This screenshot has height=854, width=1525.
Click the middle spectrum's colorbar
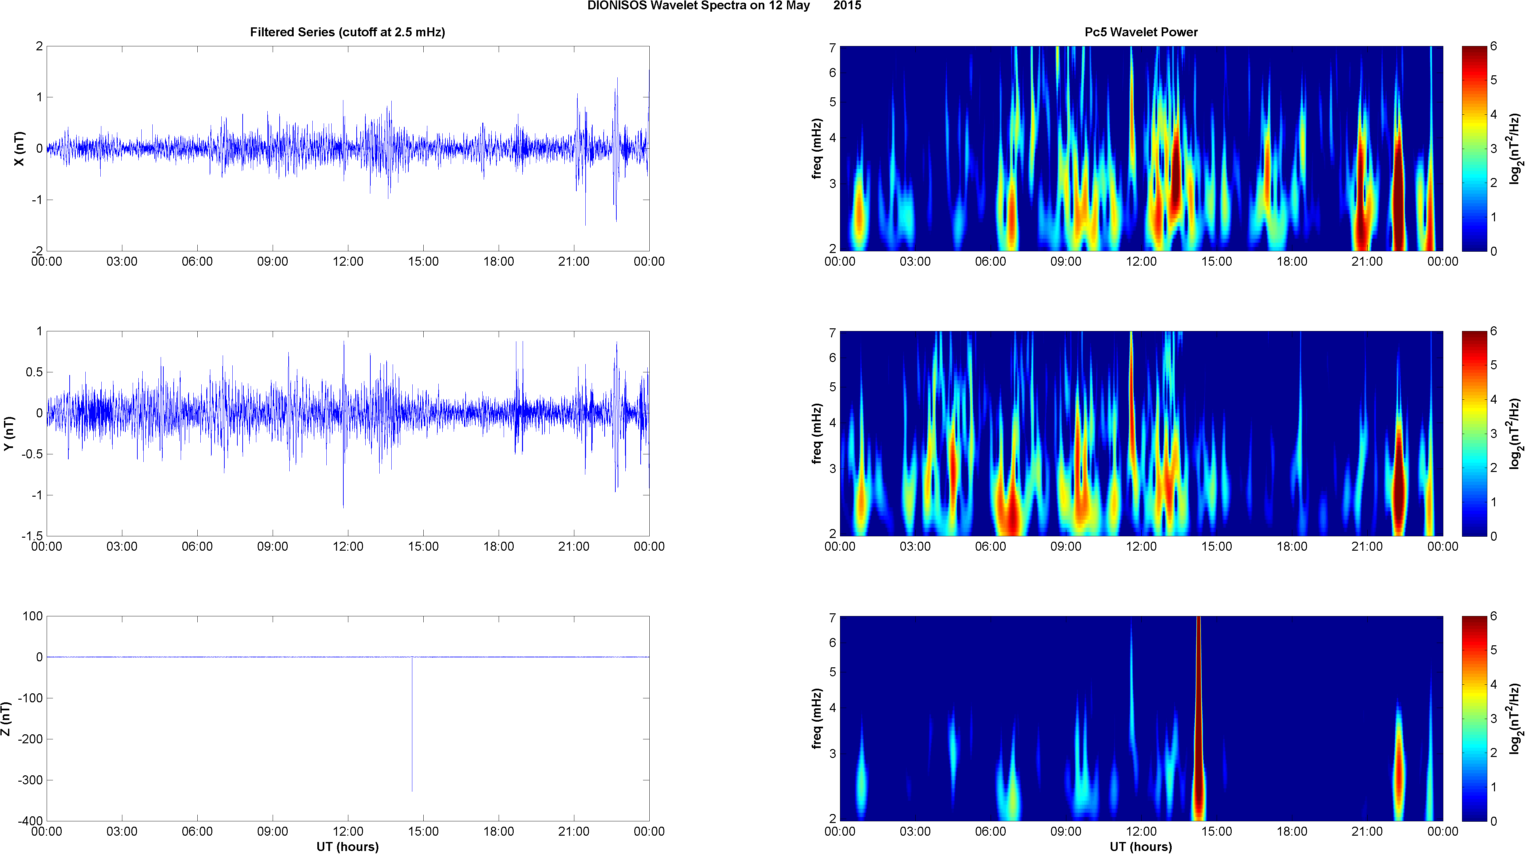click(1473, 433)
